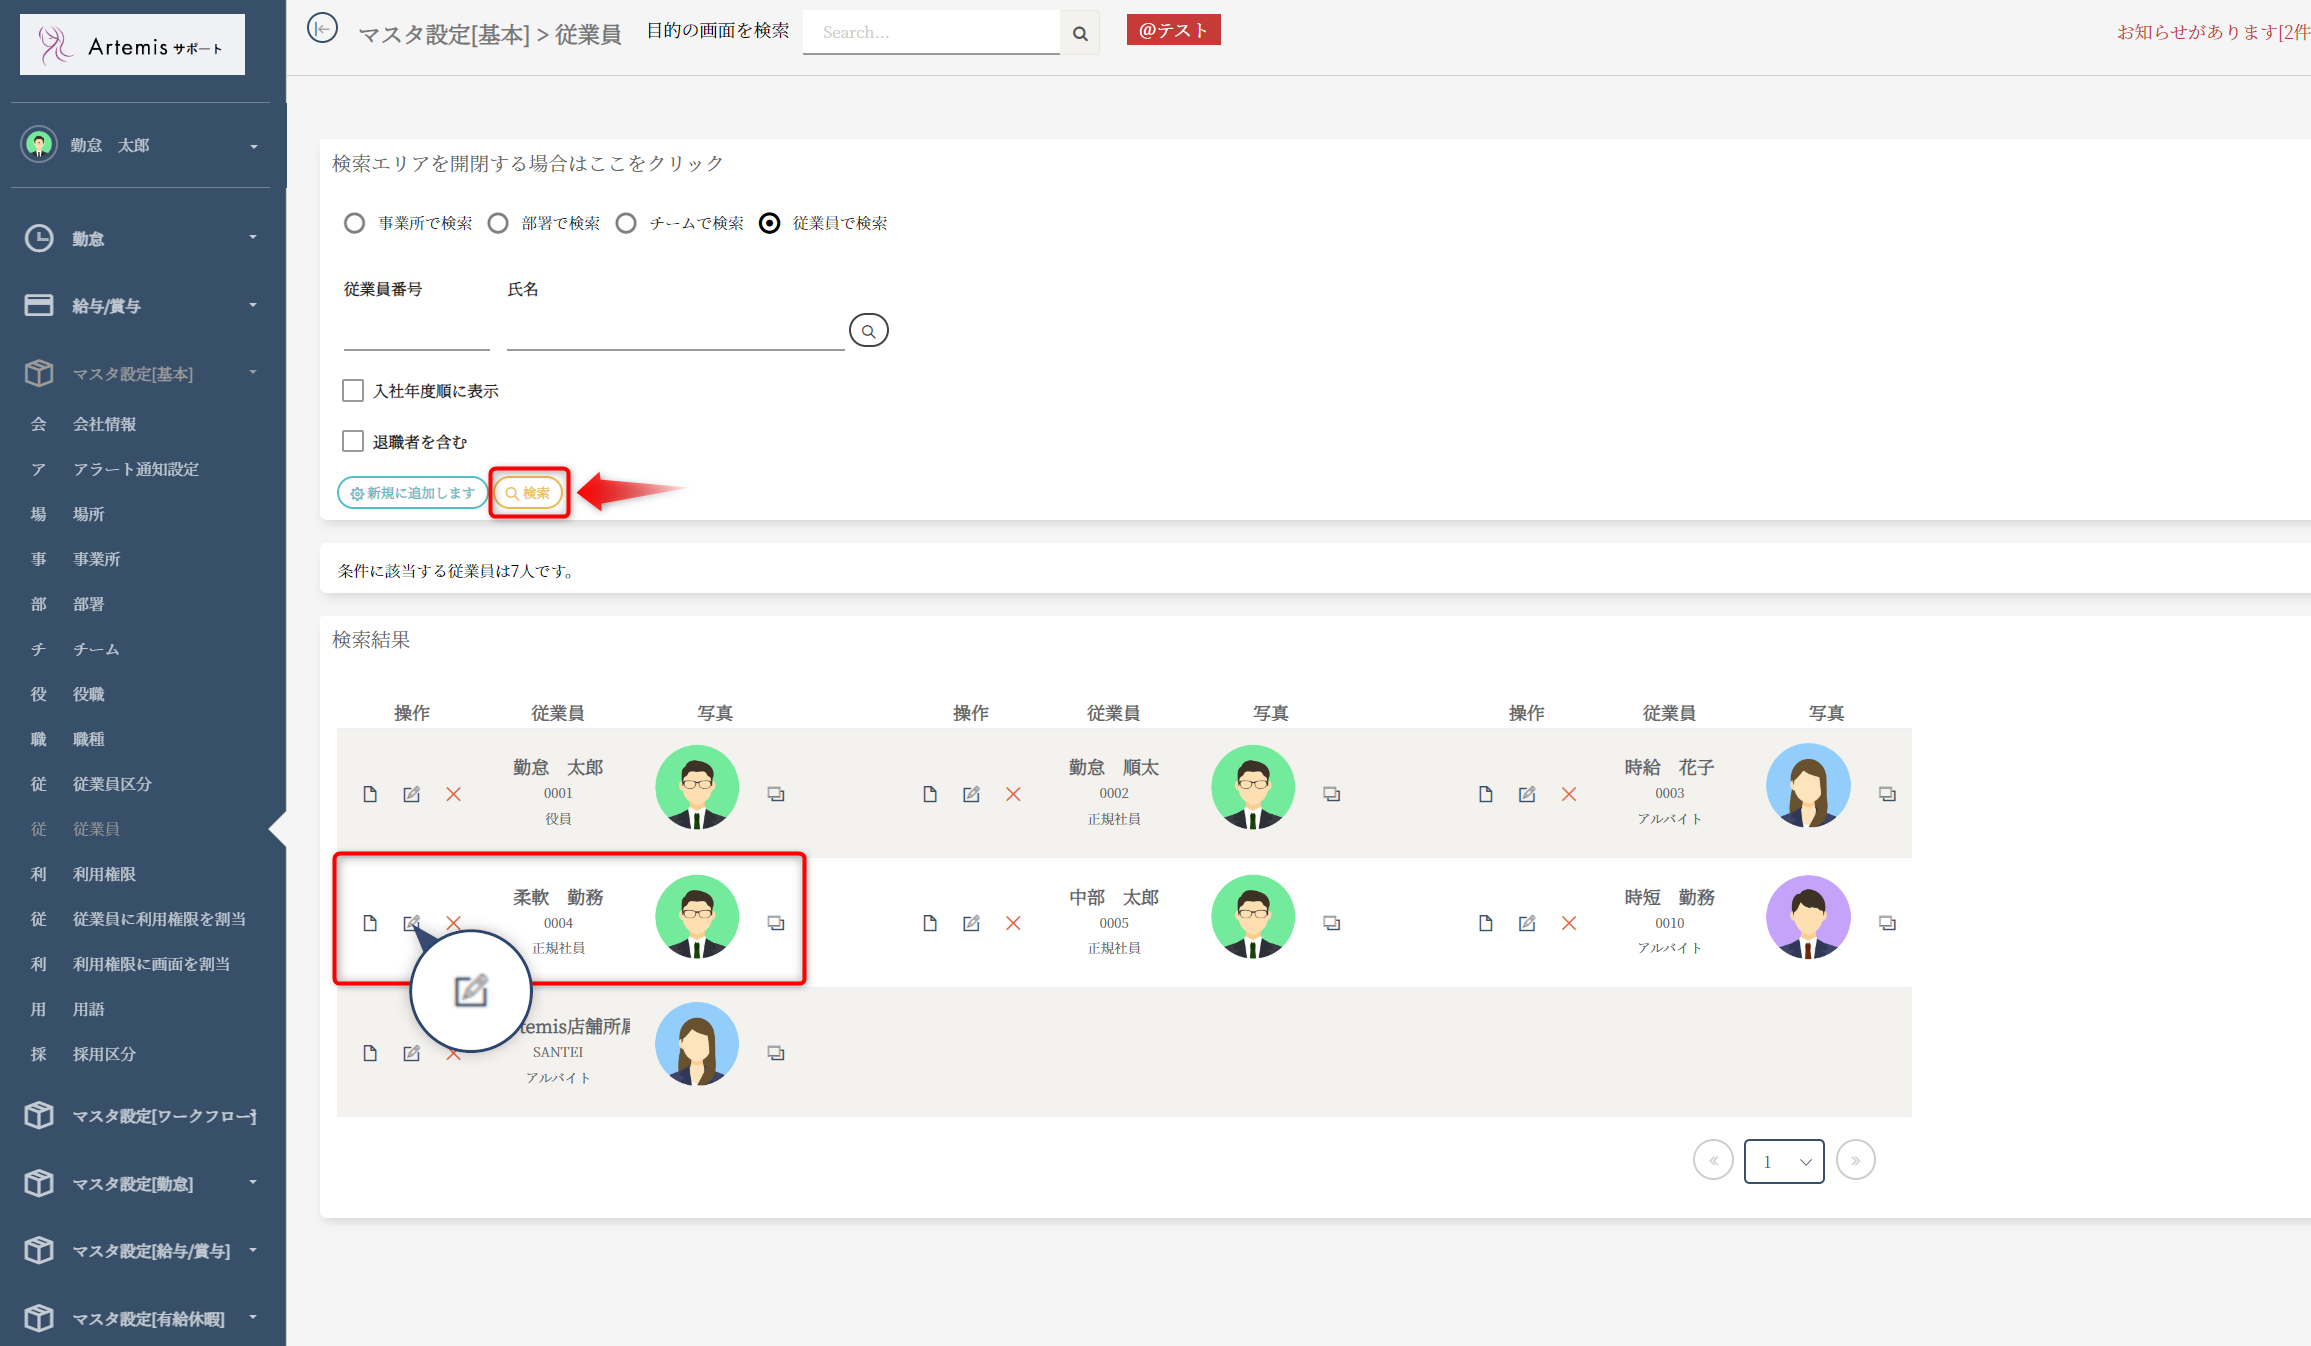Image resolution: width=2311 pixels, height=1346 pixels.
Task: Click edit icon for 勤怠 太郎 (0001)
Action: [411, 794]
